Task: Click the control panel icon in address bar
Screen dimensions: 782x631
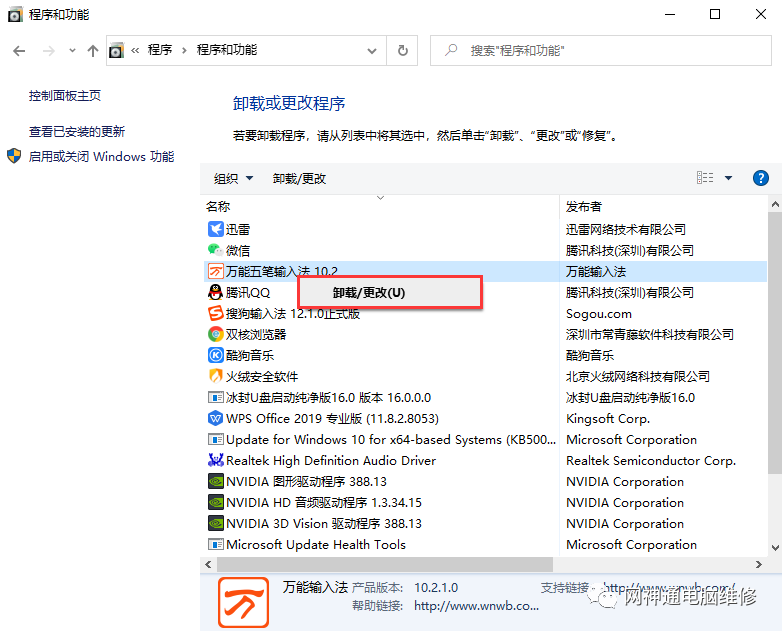Action: point(116,50)
